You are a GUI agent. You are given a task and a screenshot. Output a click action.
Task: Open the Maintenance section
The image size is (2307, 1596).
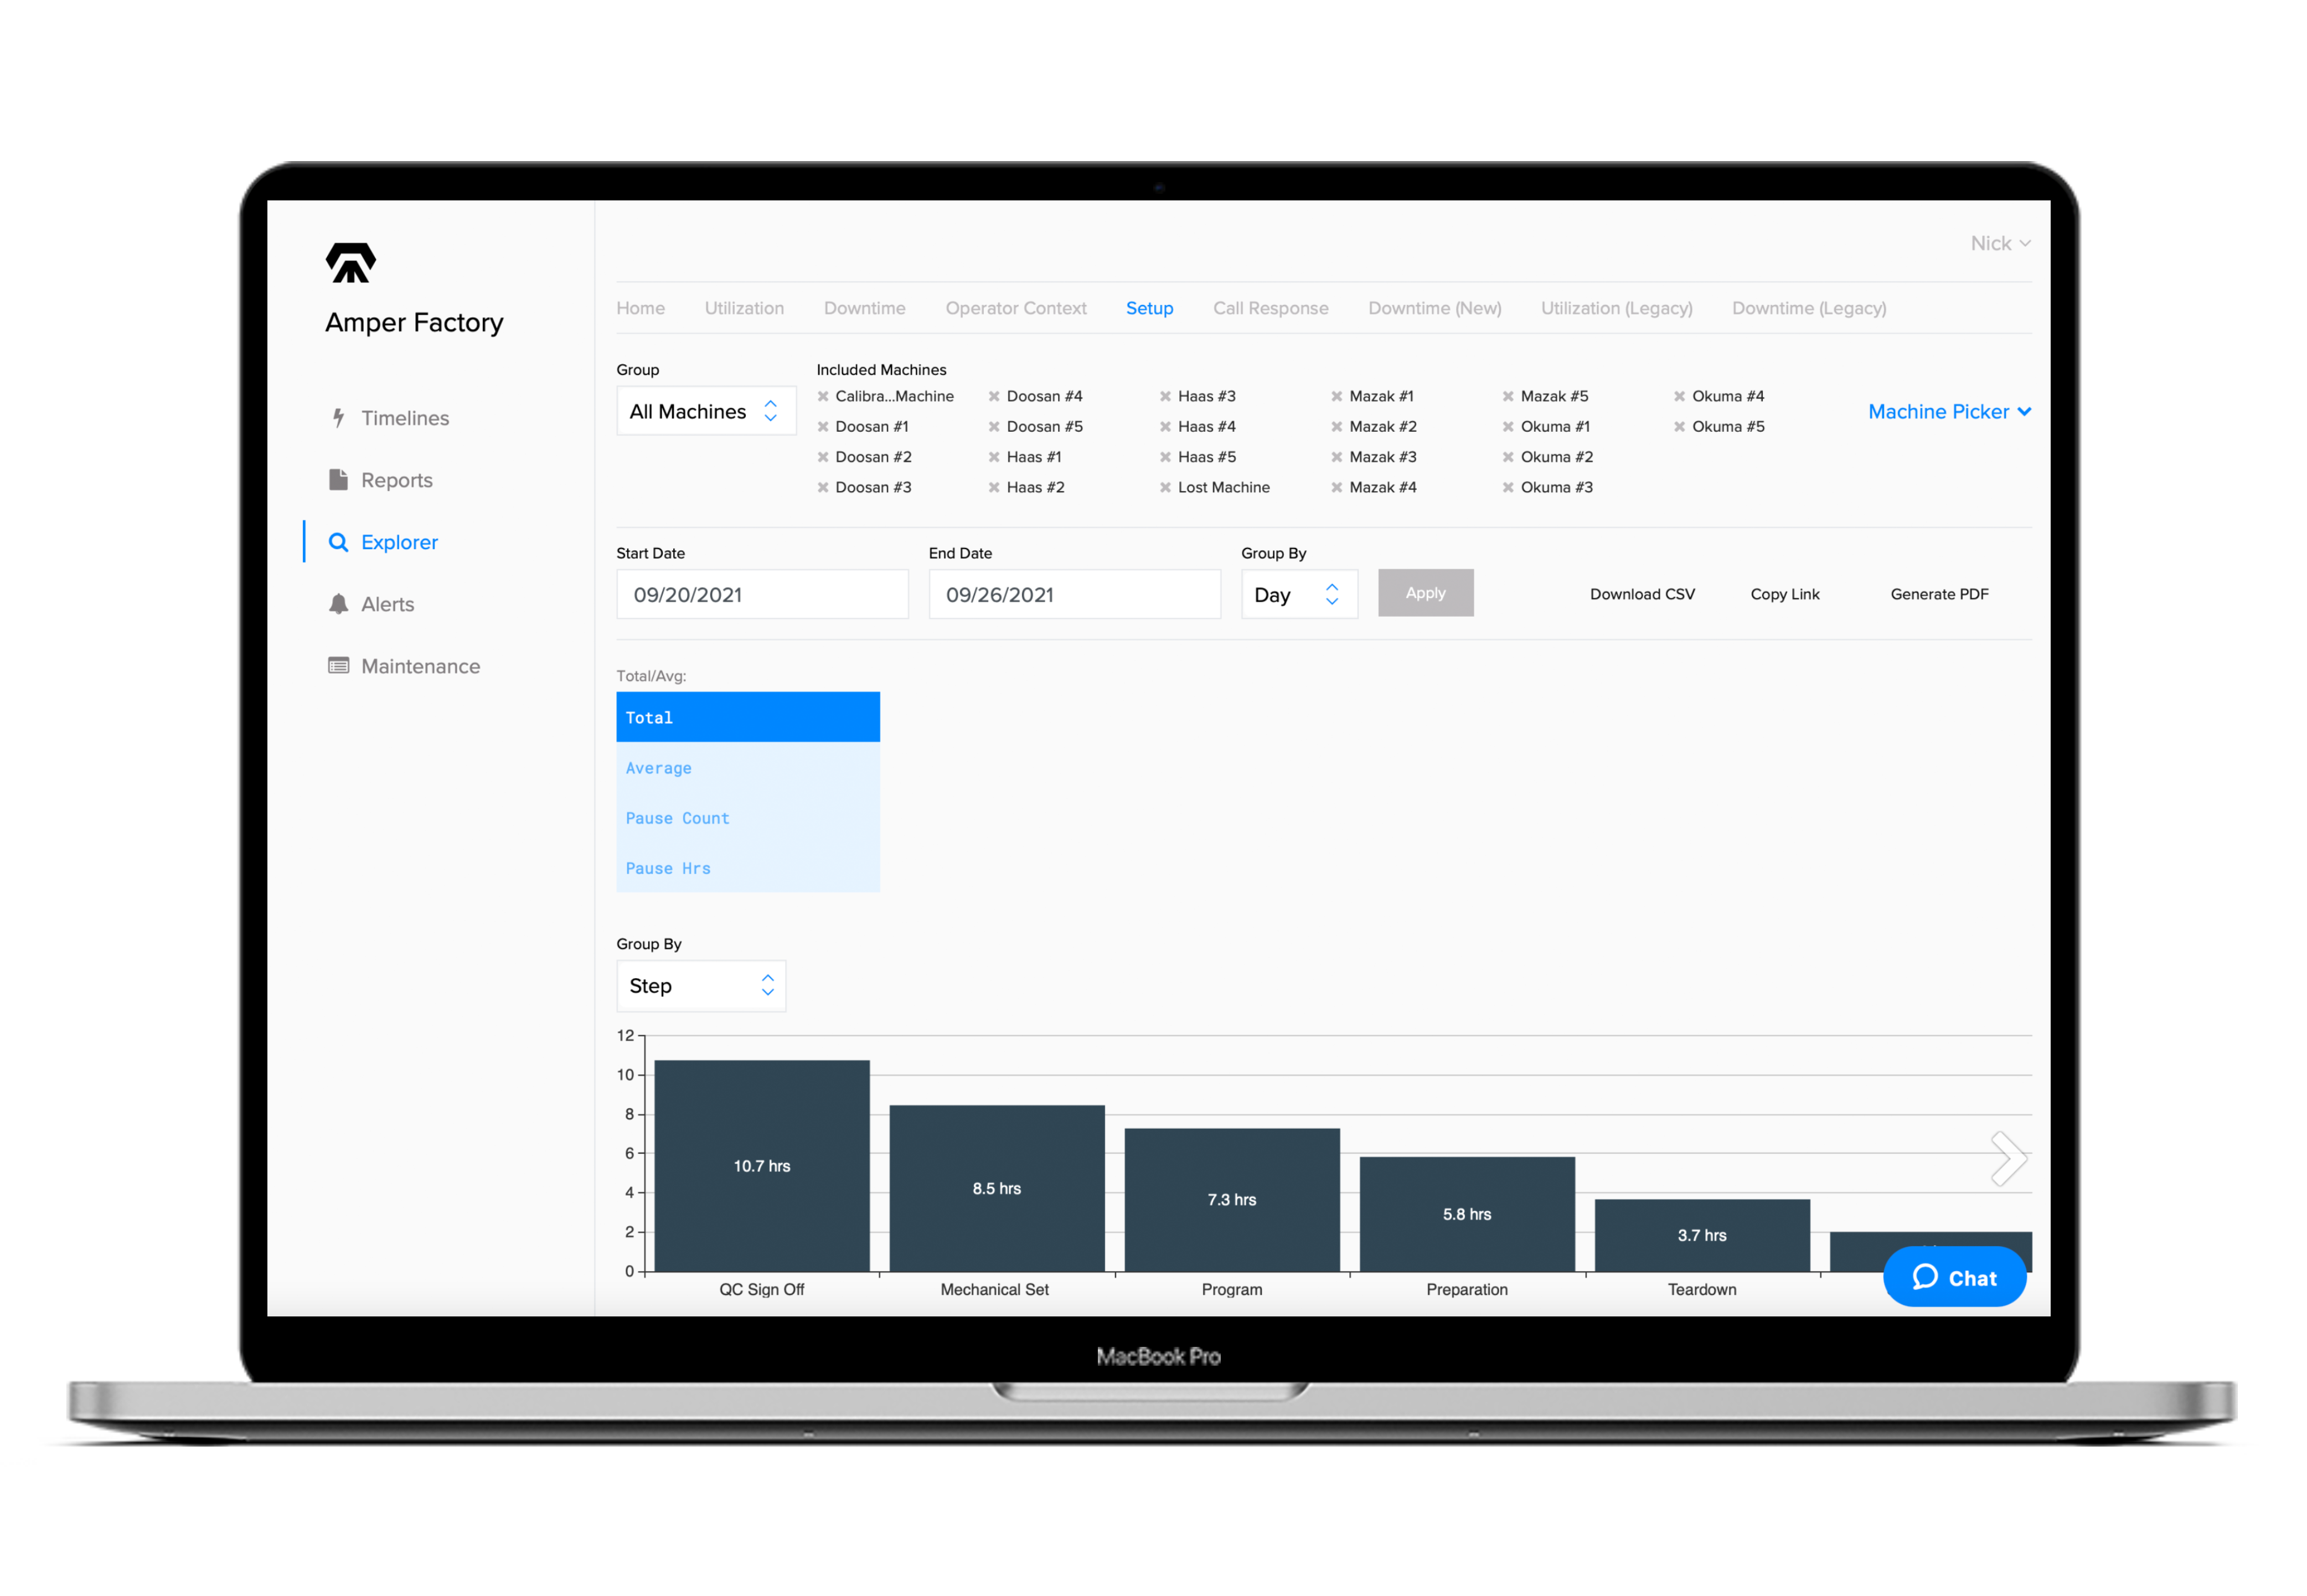tap(420, 665)
